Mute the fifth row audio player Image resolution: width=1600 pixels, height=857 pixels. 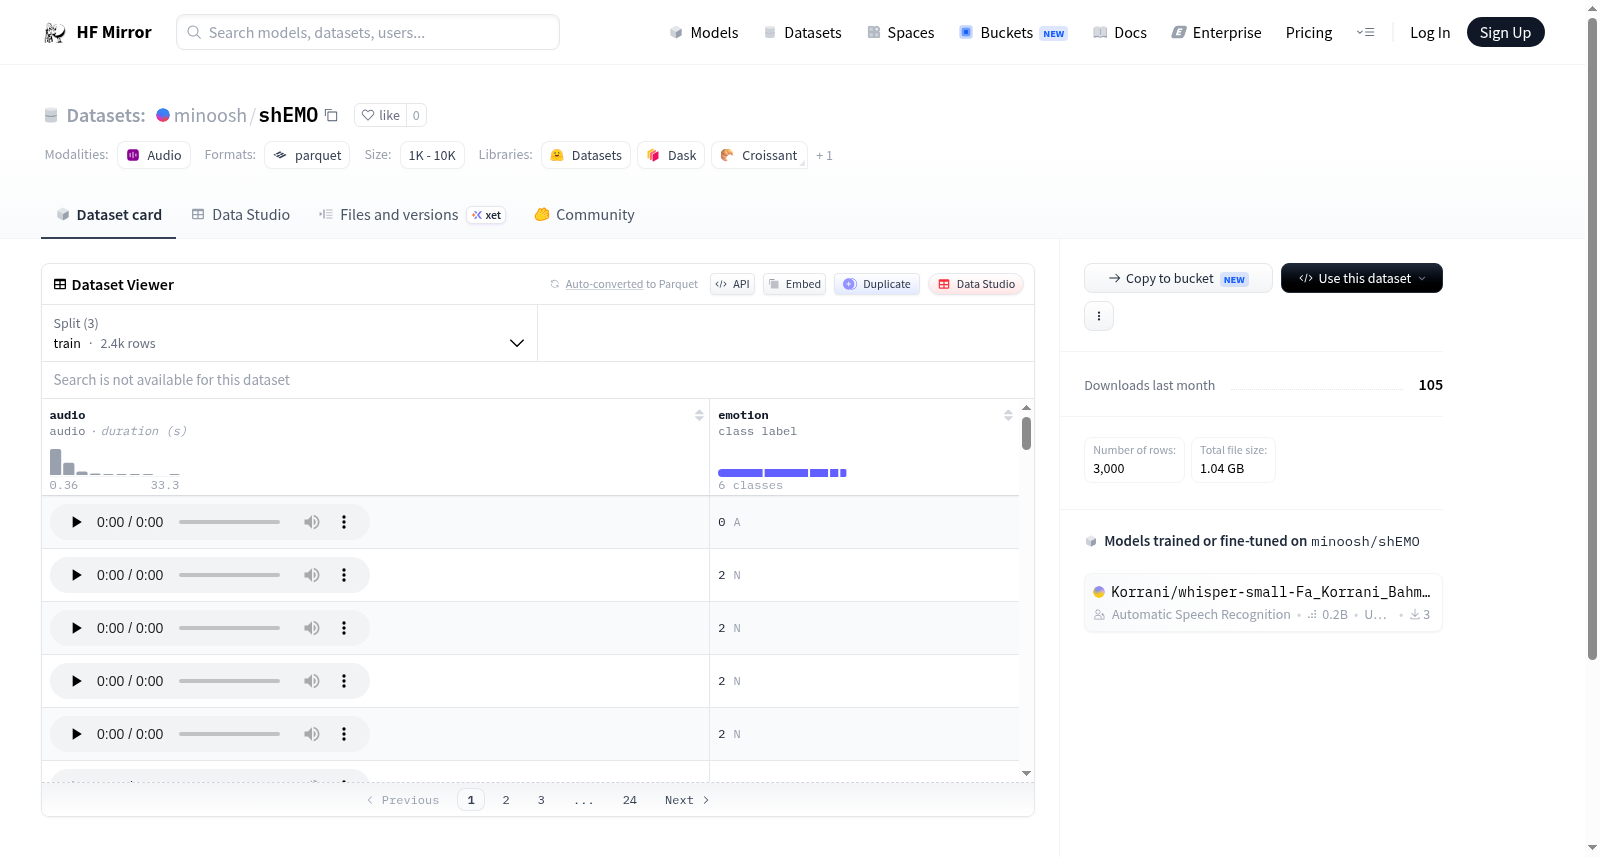312,734
